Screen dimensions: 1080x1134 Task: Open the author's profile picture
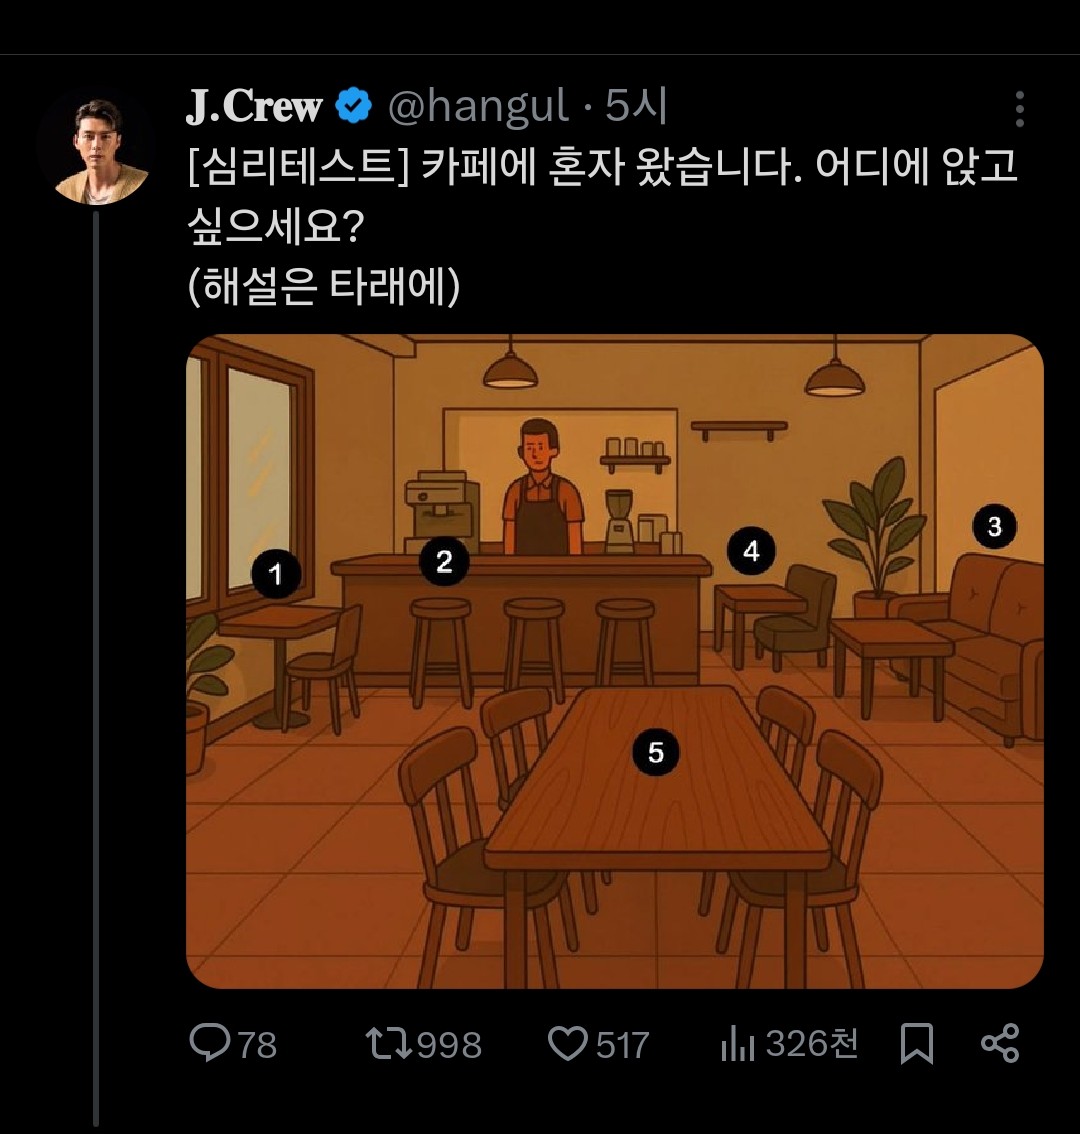pyautogui.click(x=95, y=148)
